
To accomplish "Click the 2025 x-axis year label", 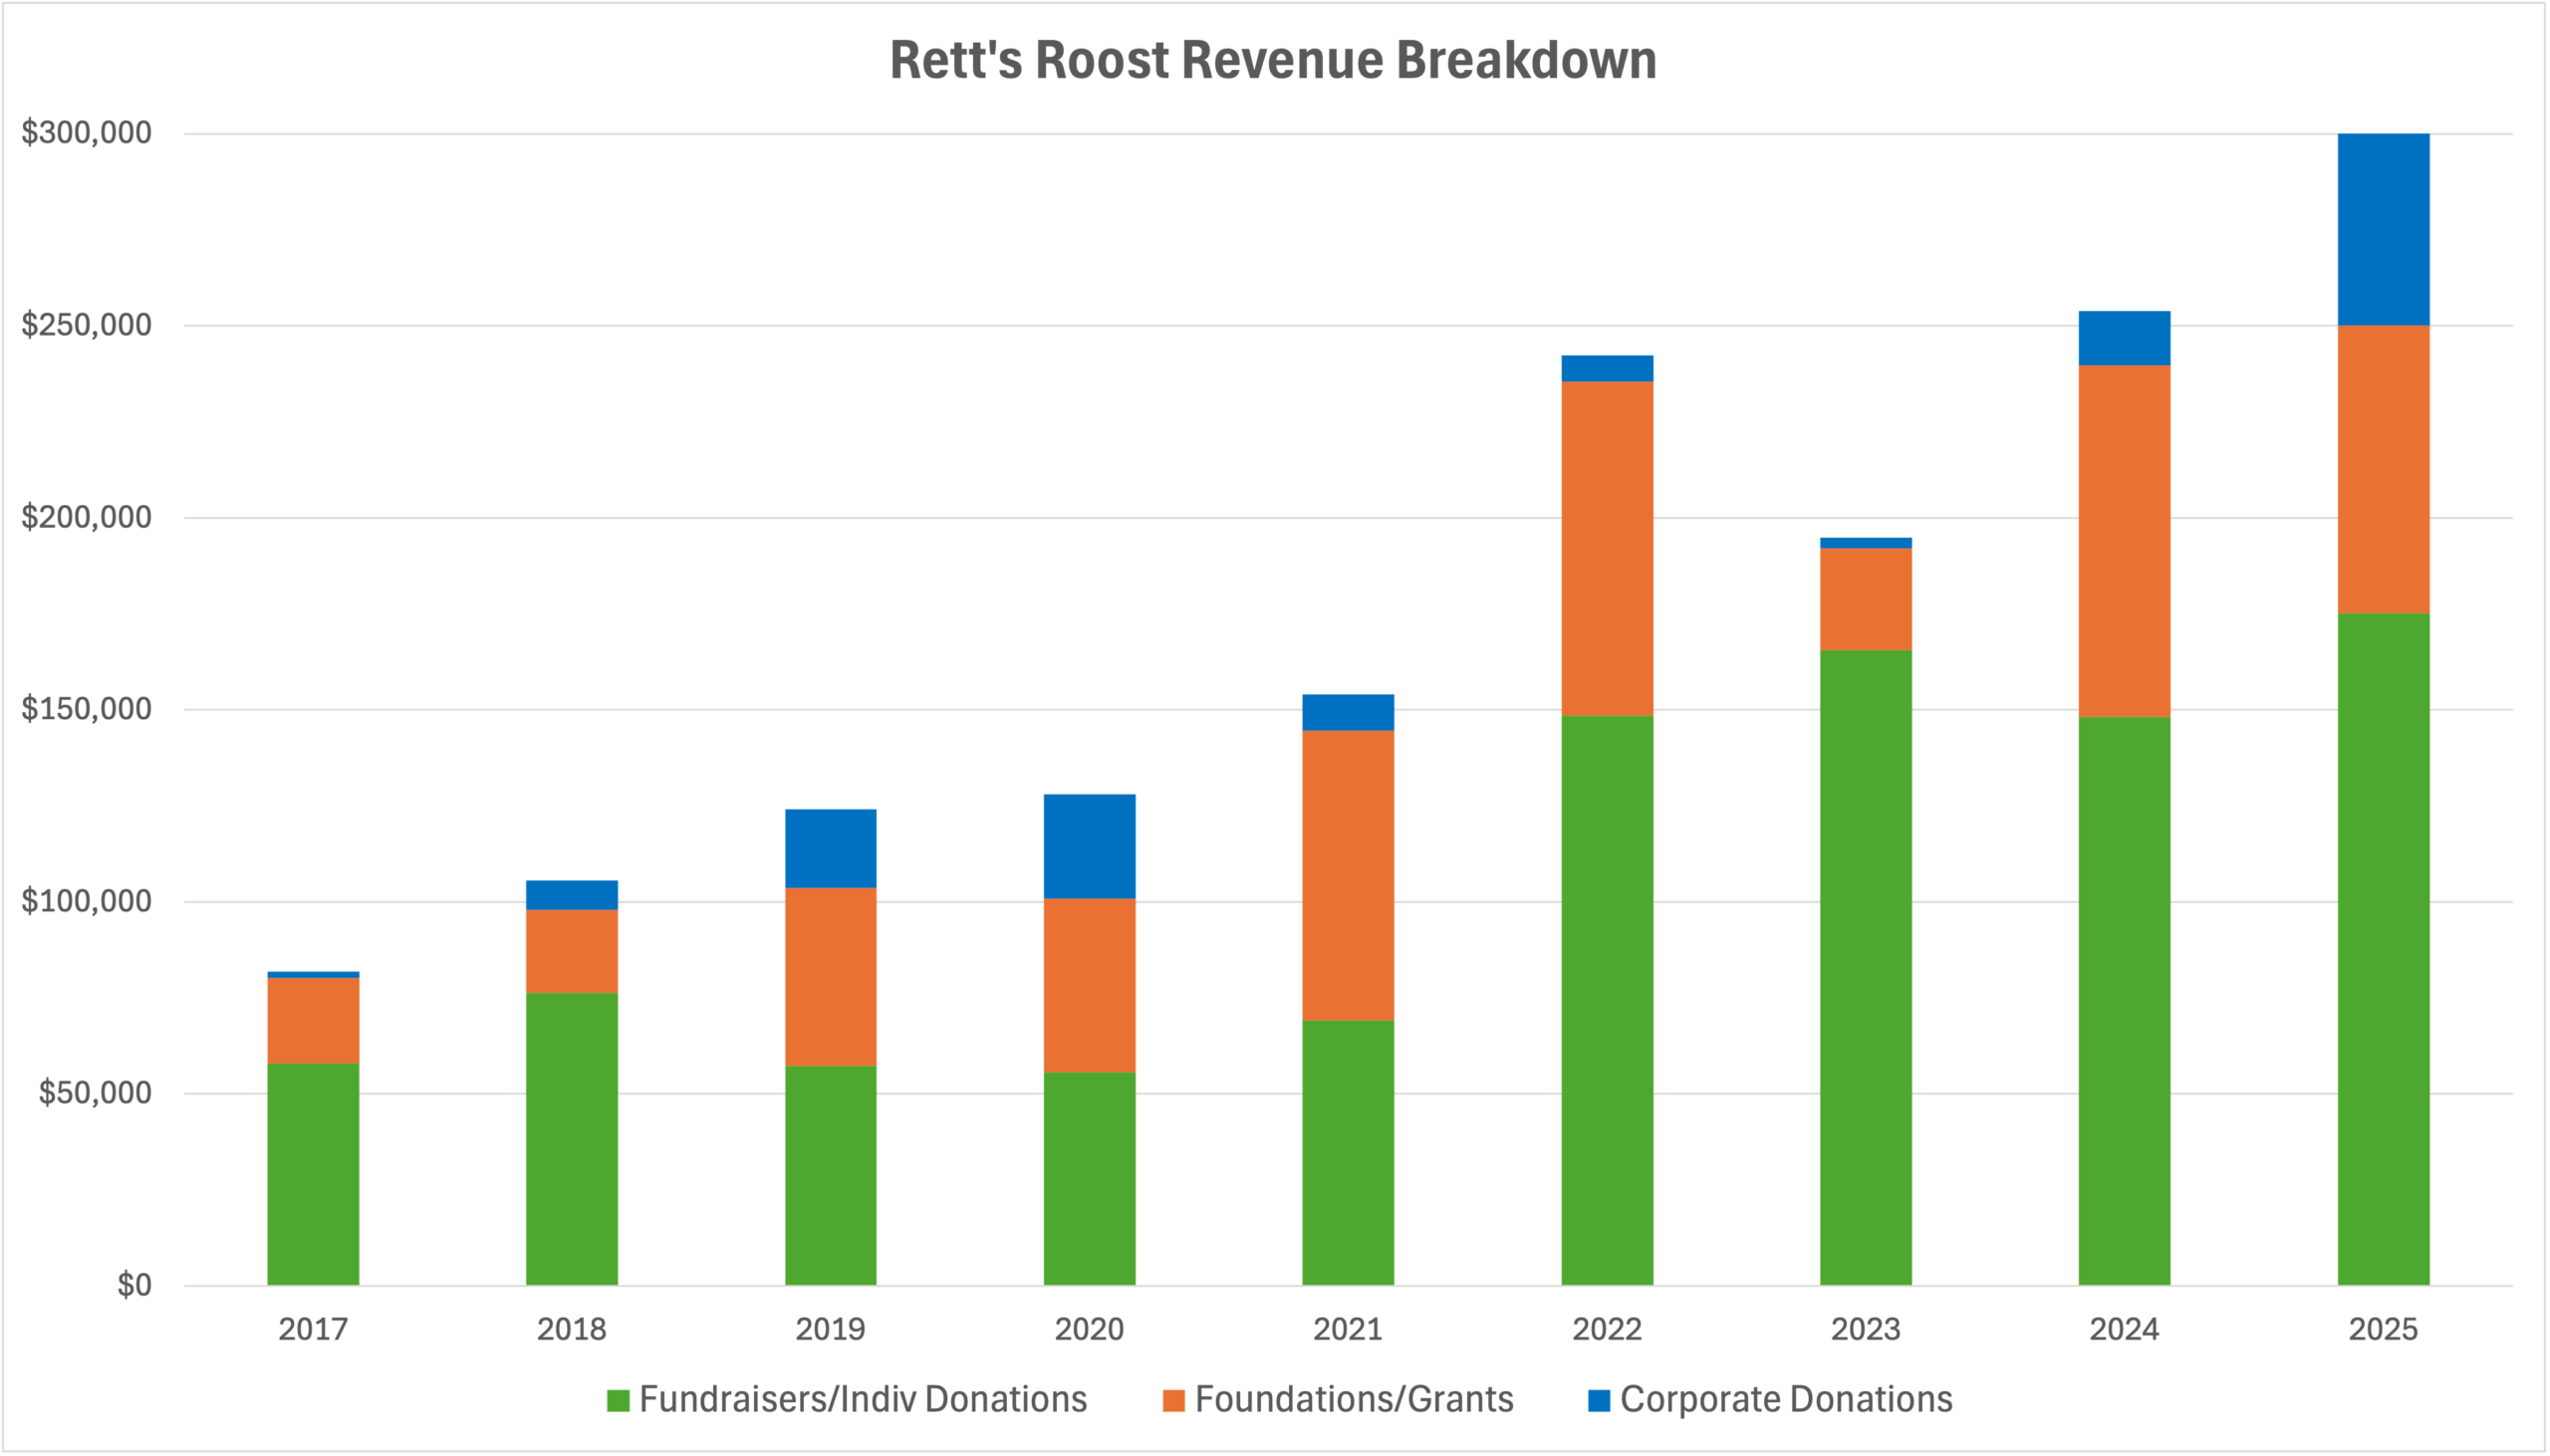I will tap(2383, 1329).
